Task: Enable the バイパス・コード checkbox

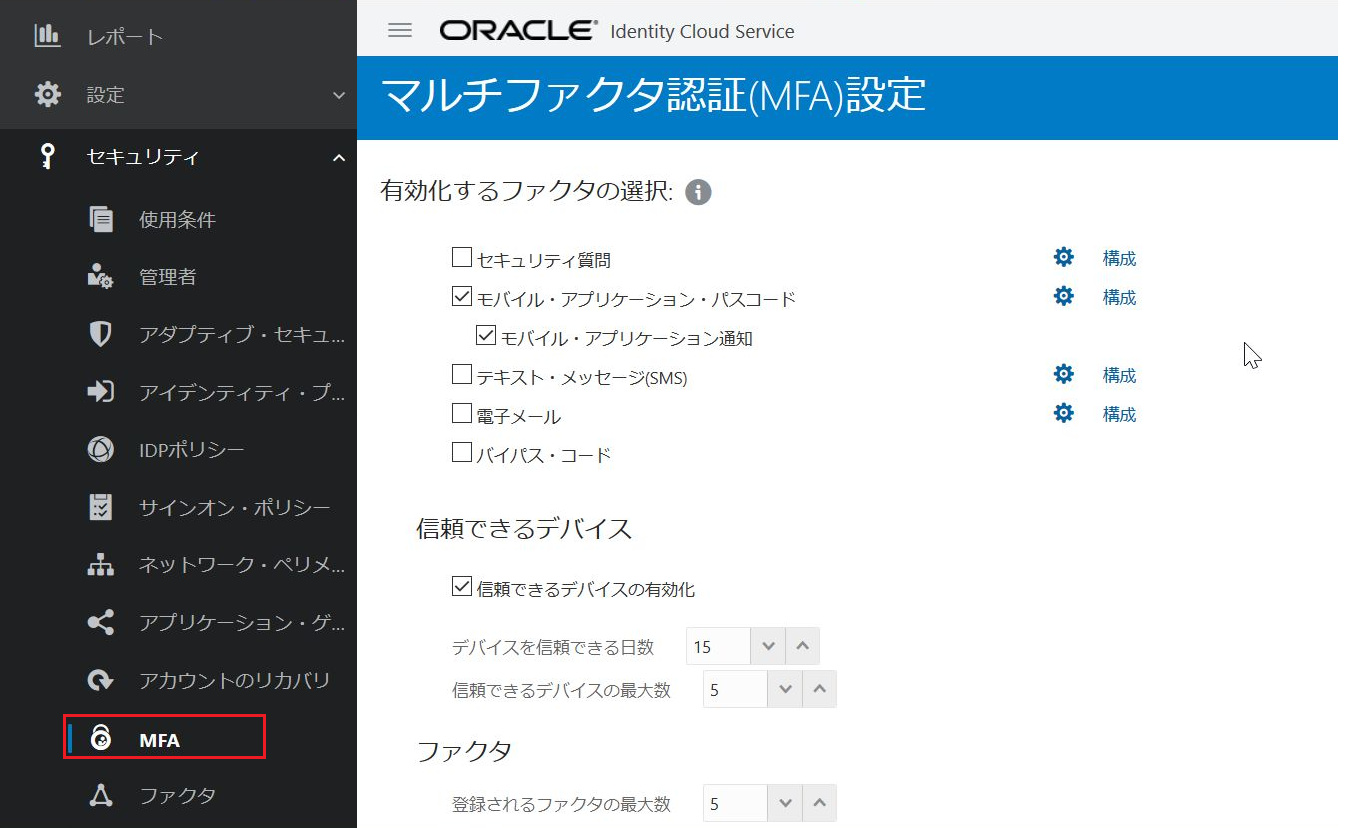Action: pyautogui.click(x=461, y=452)
